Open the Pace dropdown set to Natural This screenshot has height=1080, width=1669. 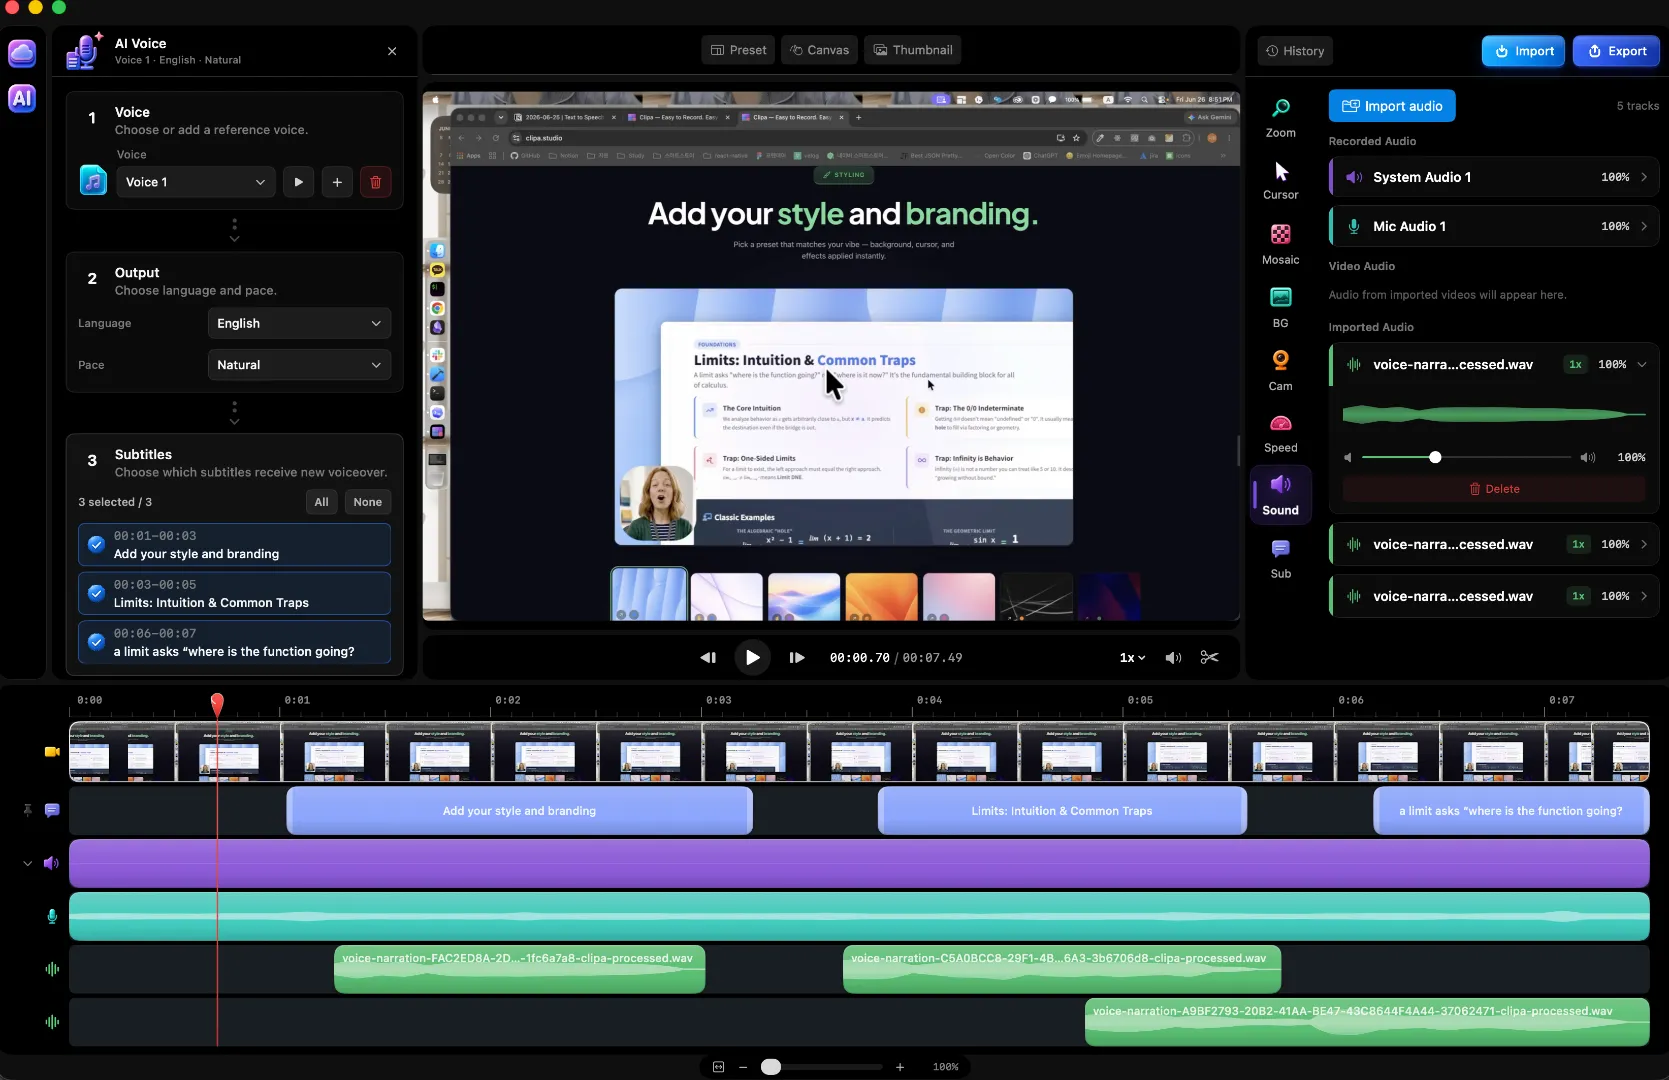point(299,365)
